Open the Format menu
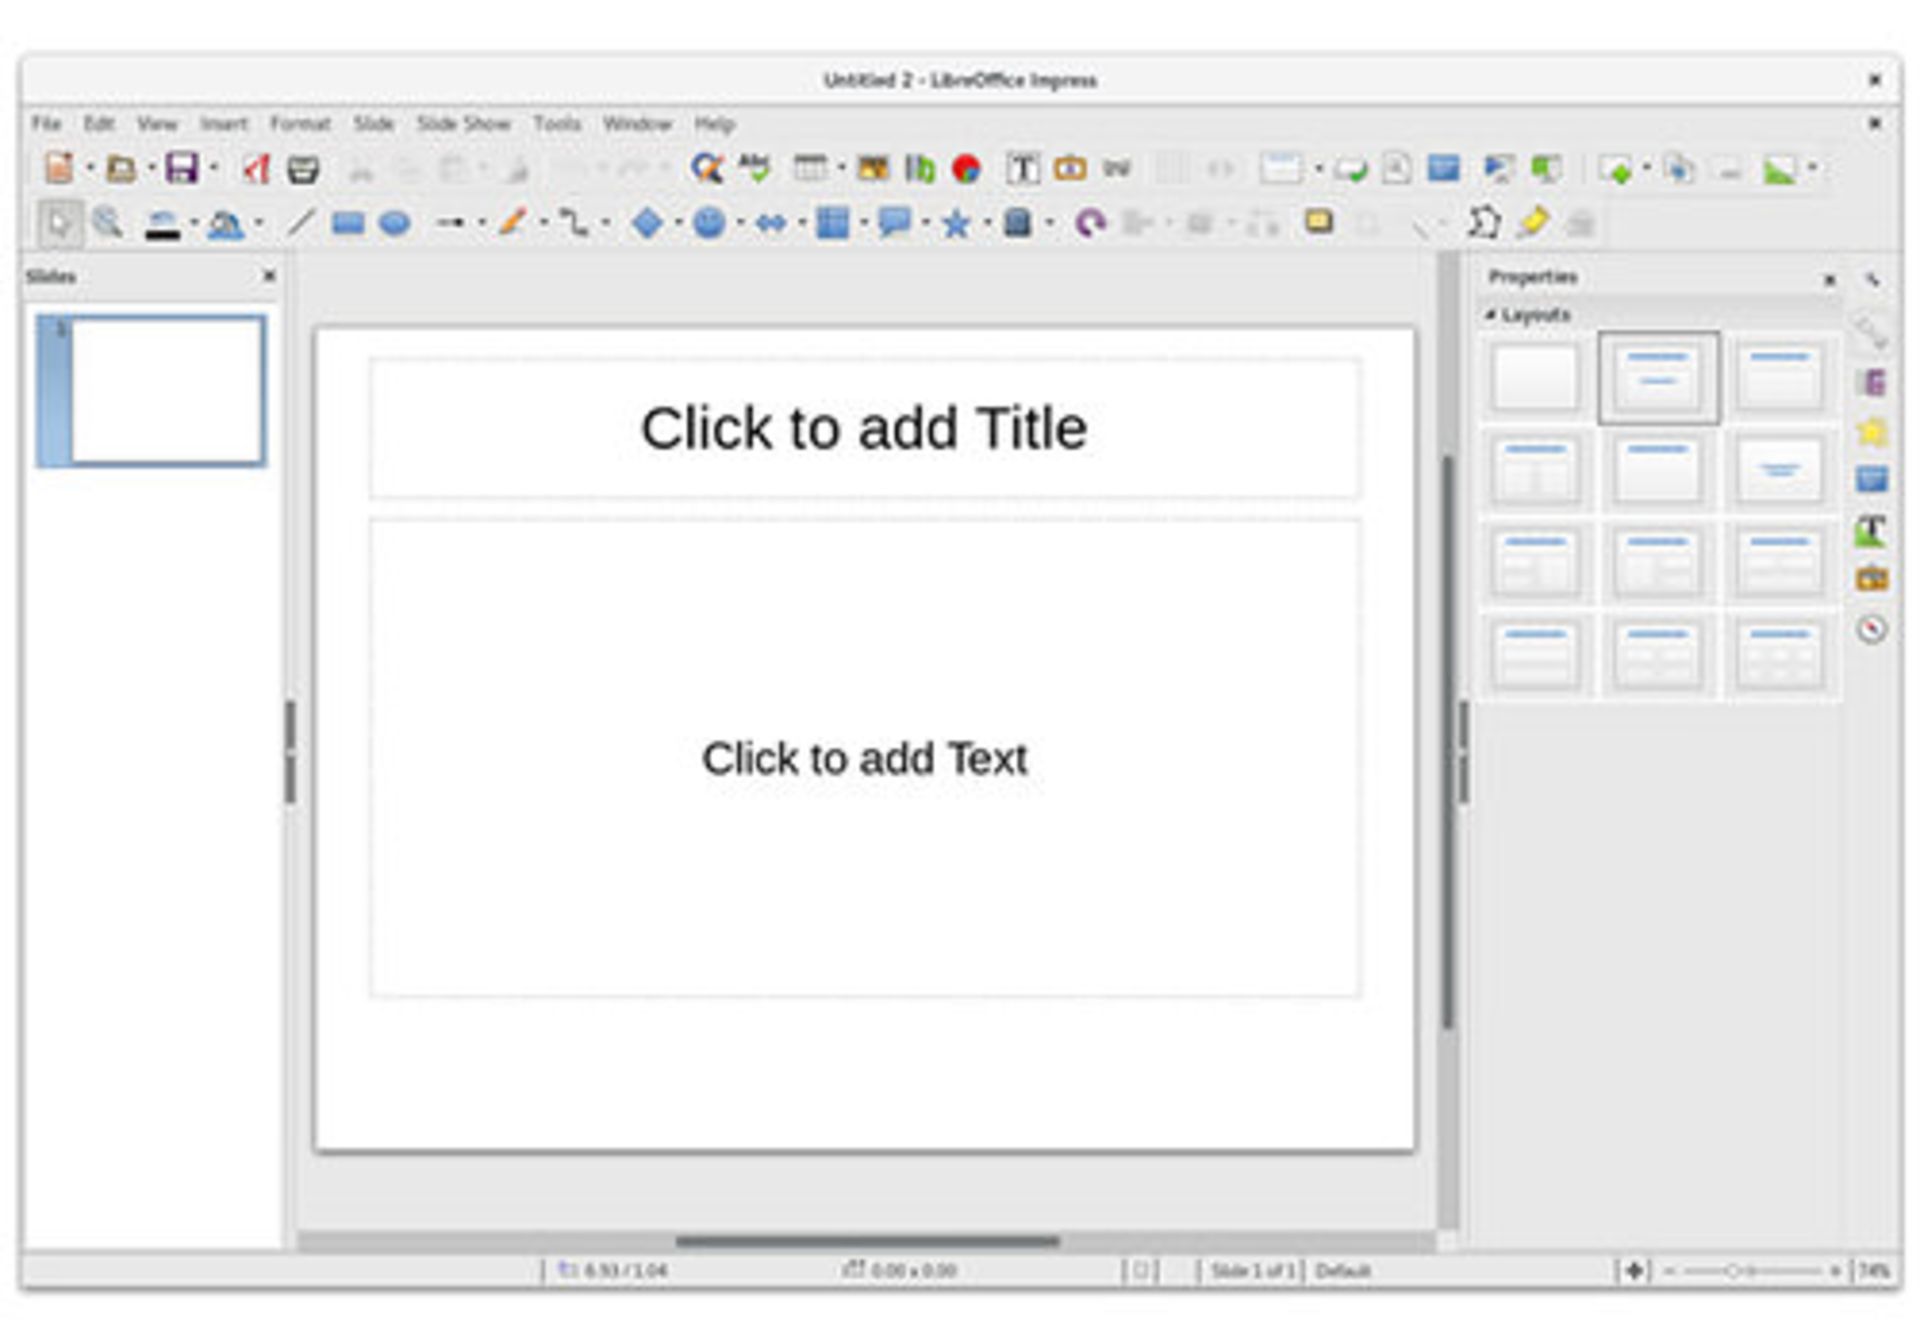This screenshot has width=1920, height=1344. click(x=300, y=124)
